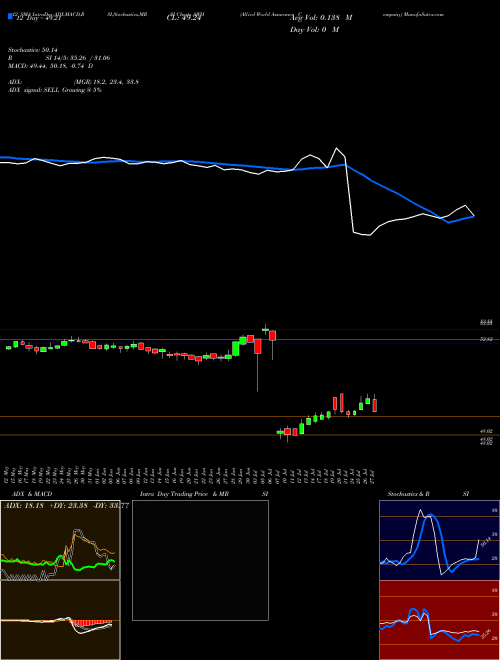This screenshot has width=500, height=660.
Task: Click the '12 Day = 49.21' legend text
Action: 37,18
